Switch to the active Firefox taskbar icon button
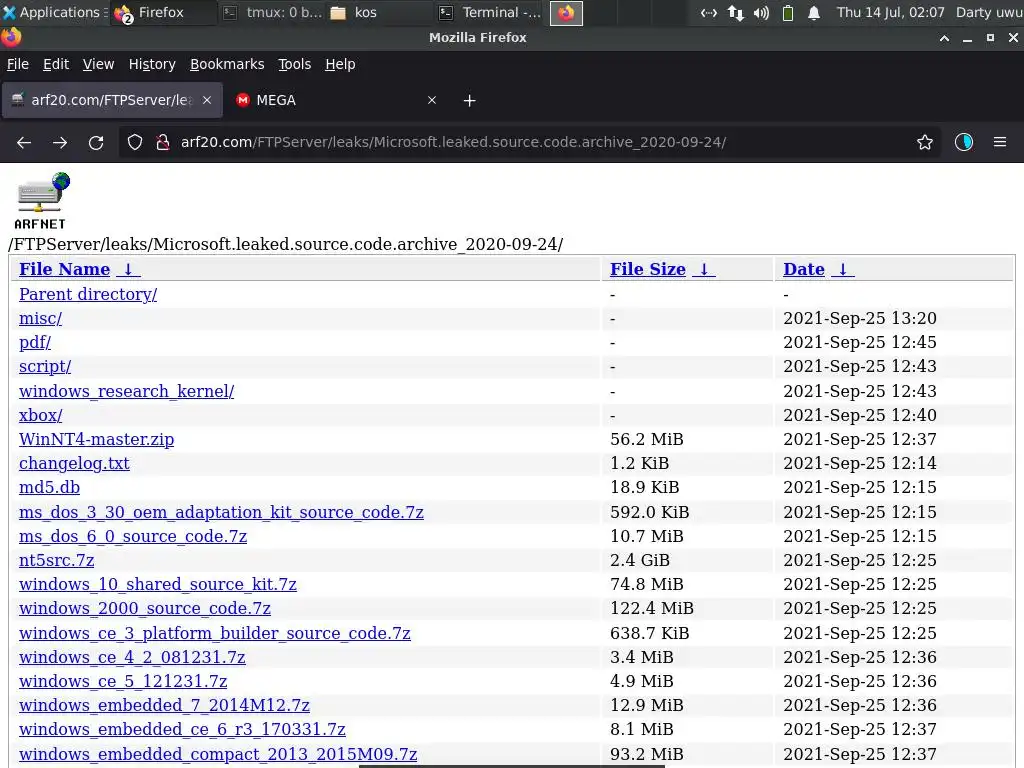The height and width of the screenshot is (768, 1024). [x=566, y=12]
